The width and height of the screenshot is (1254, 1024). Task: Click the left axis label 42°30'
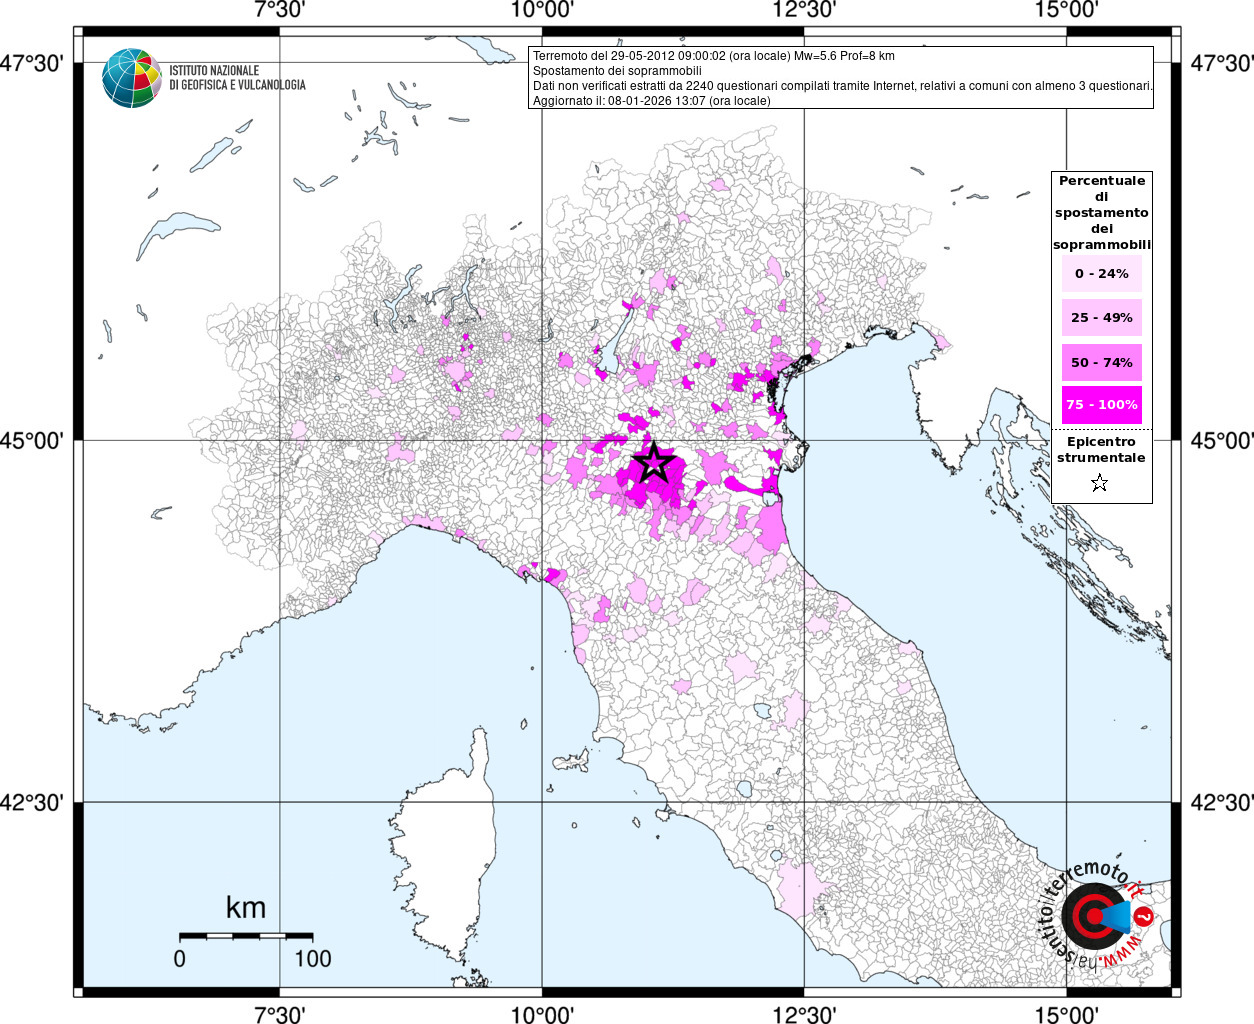[x=32, y=803]
